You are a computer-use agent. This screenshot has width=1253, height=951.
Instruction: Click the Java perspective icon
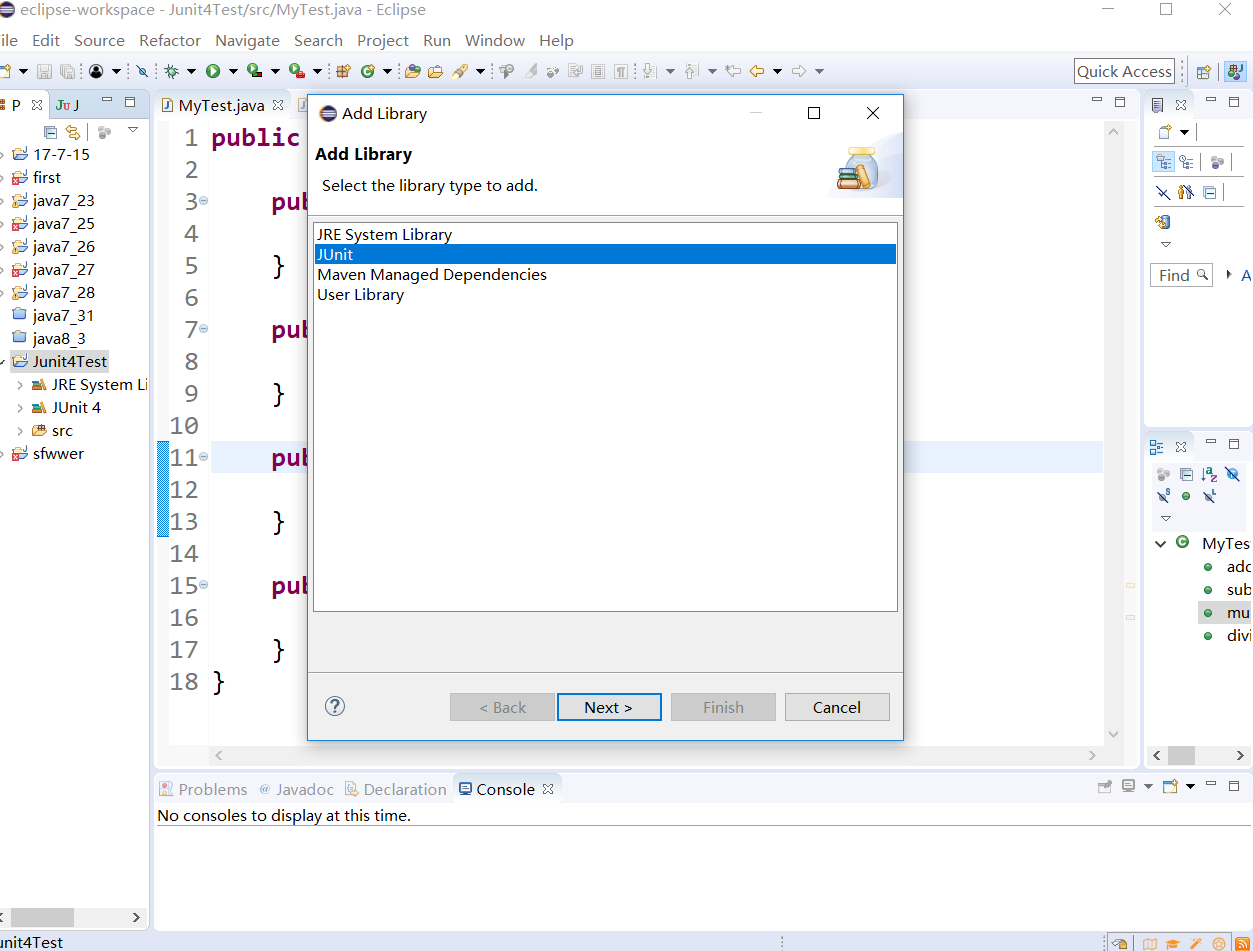pos(1234,71)
